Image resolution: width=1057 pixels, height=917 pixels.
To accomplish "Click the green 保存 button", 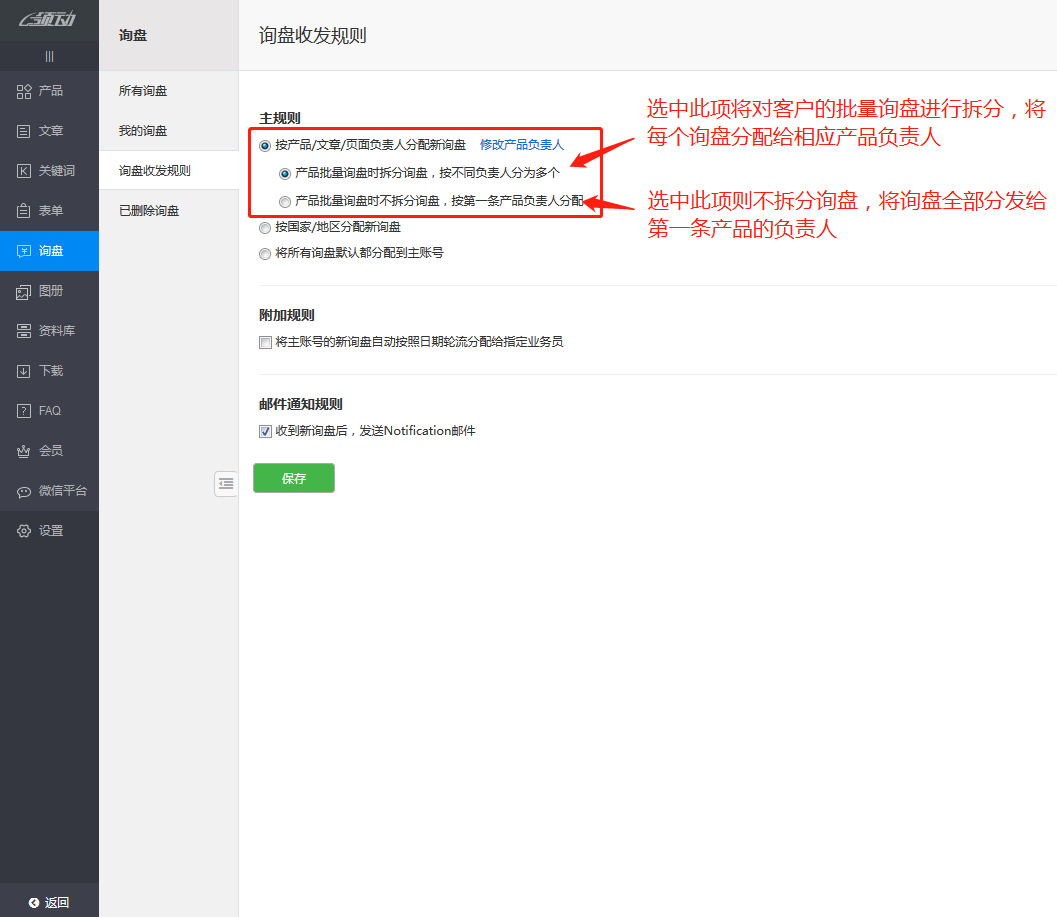I will click(293, 478).
